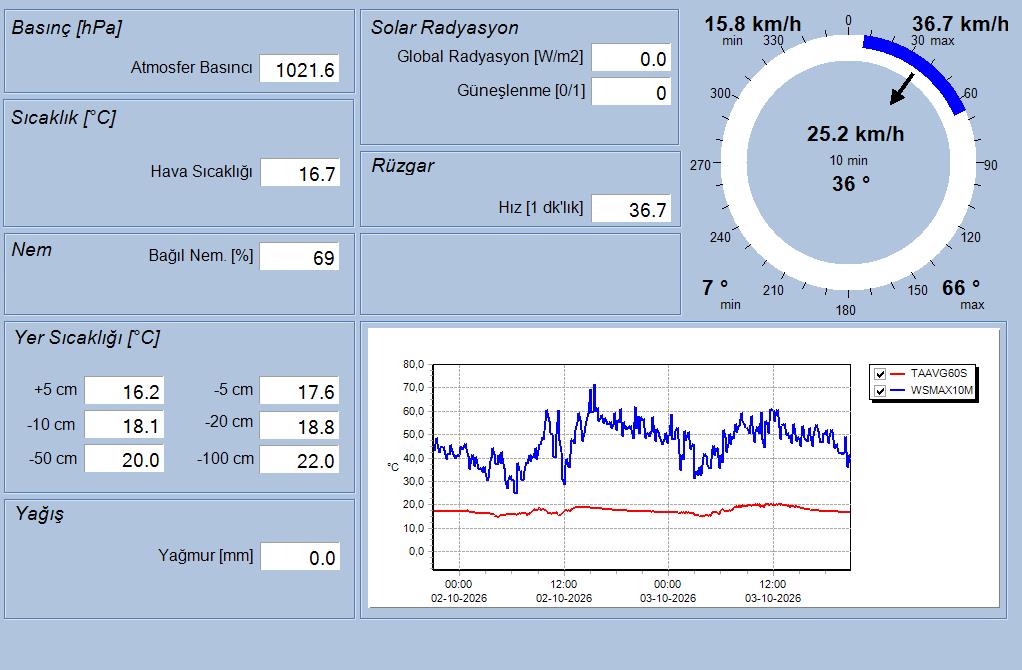Click the Atmosfer Basıncı value field
Viewport: 1022px width, 670px height.
(x=299, y=69)
